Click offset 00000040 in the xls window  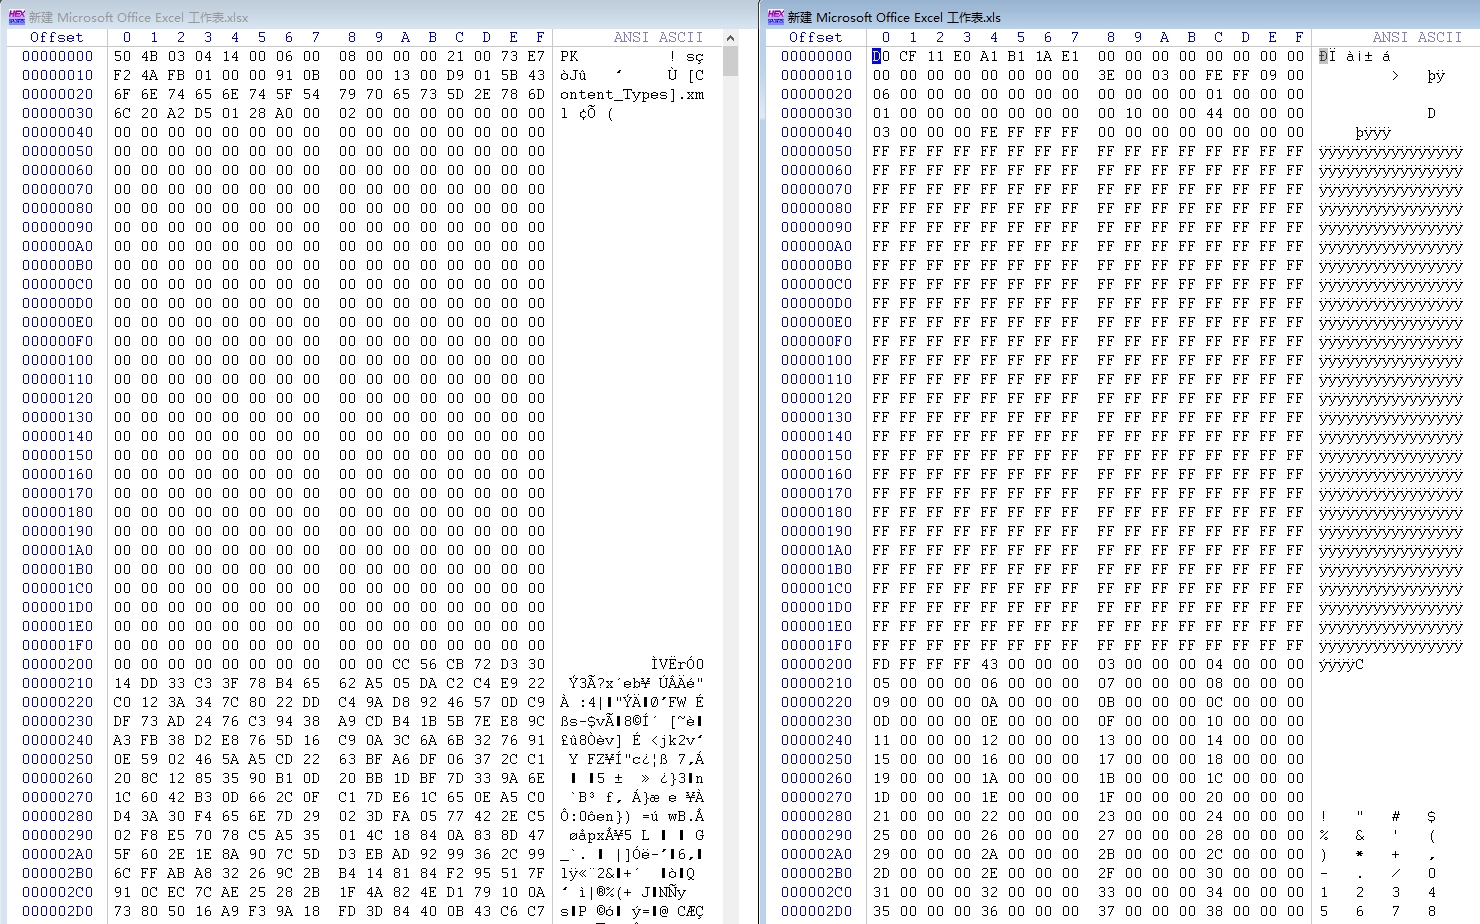pos(816,132)
